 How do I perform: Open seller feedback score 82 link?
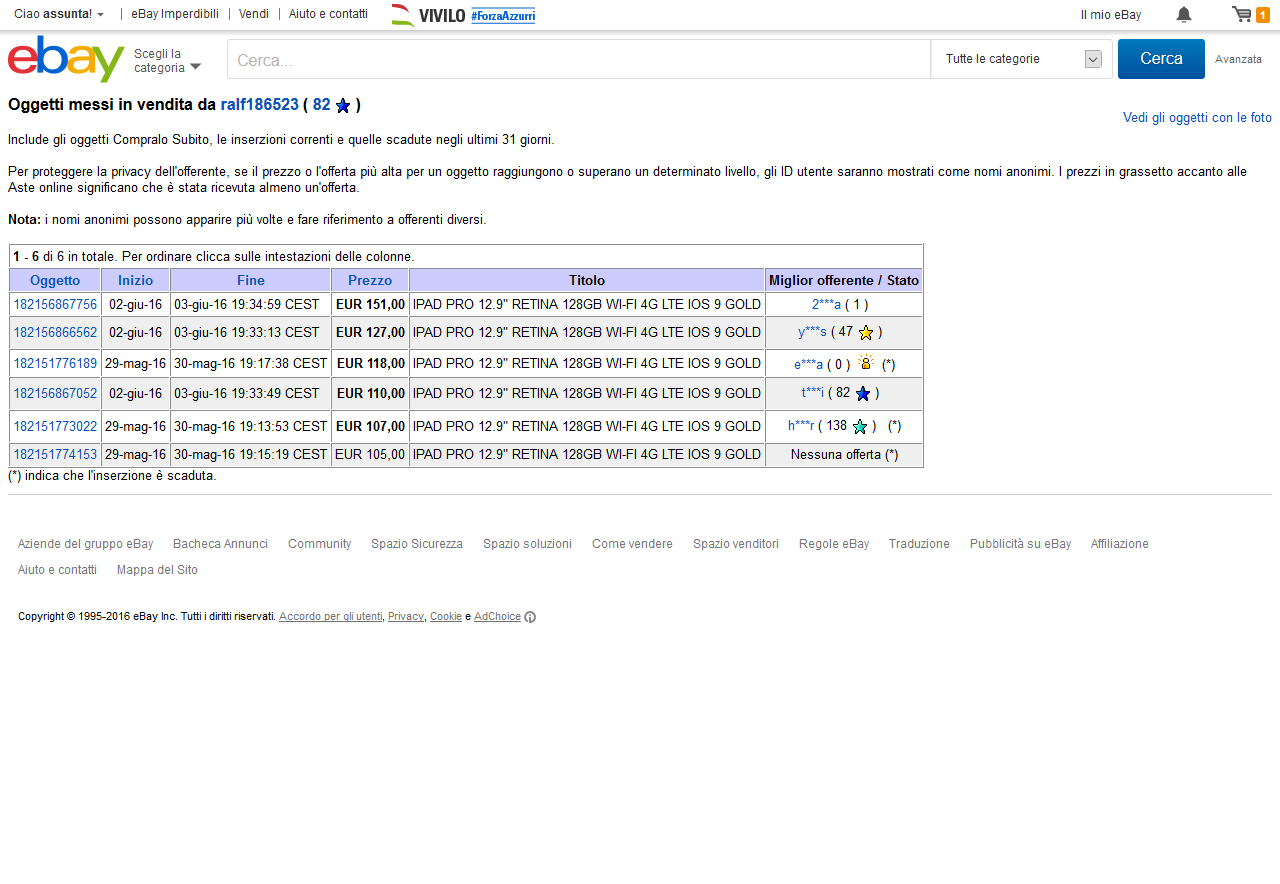pos(321,104)
